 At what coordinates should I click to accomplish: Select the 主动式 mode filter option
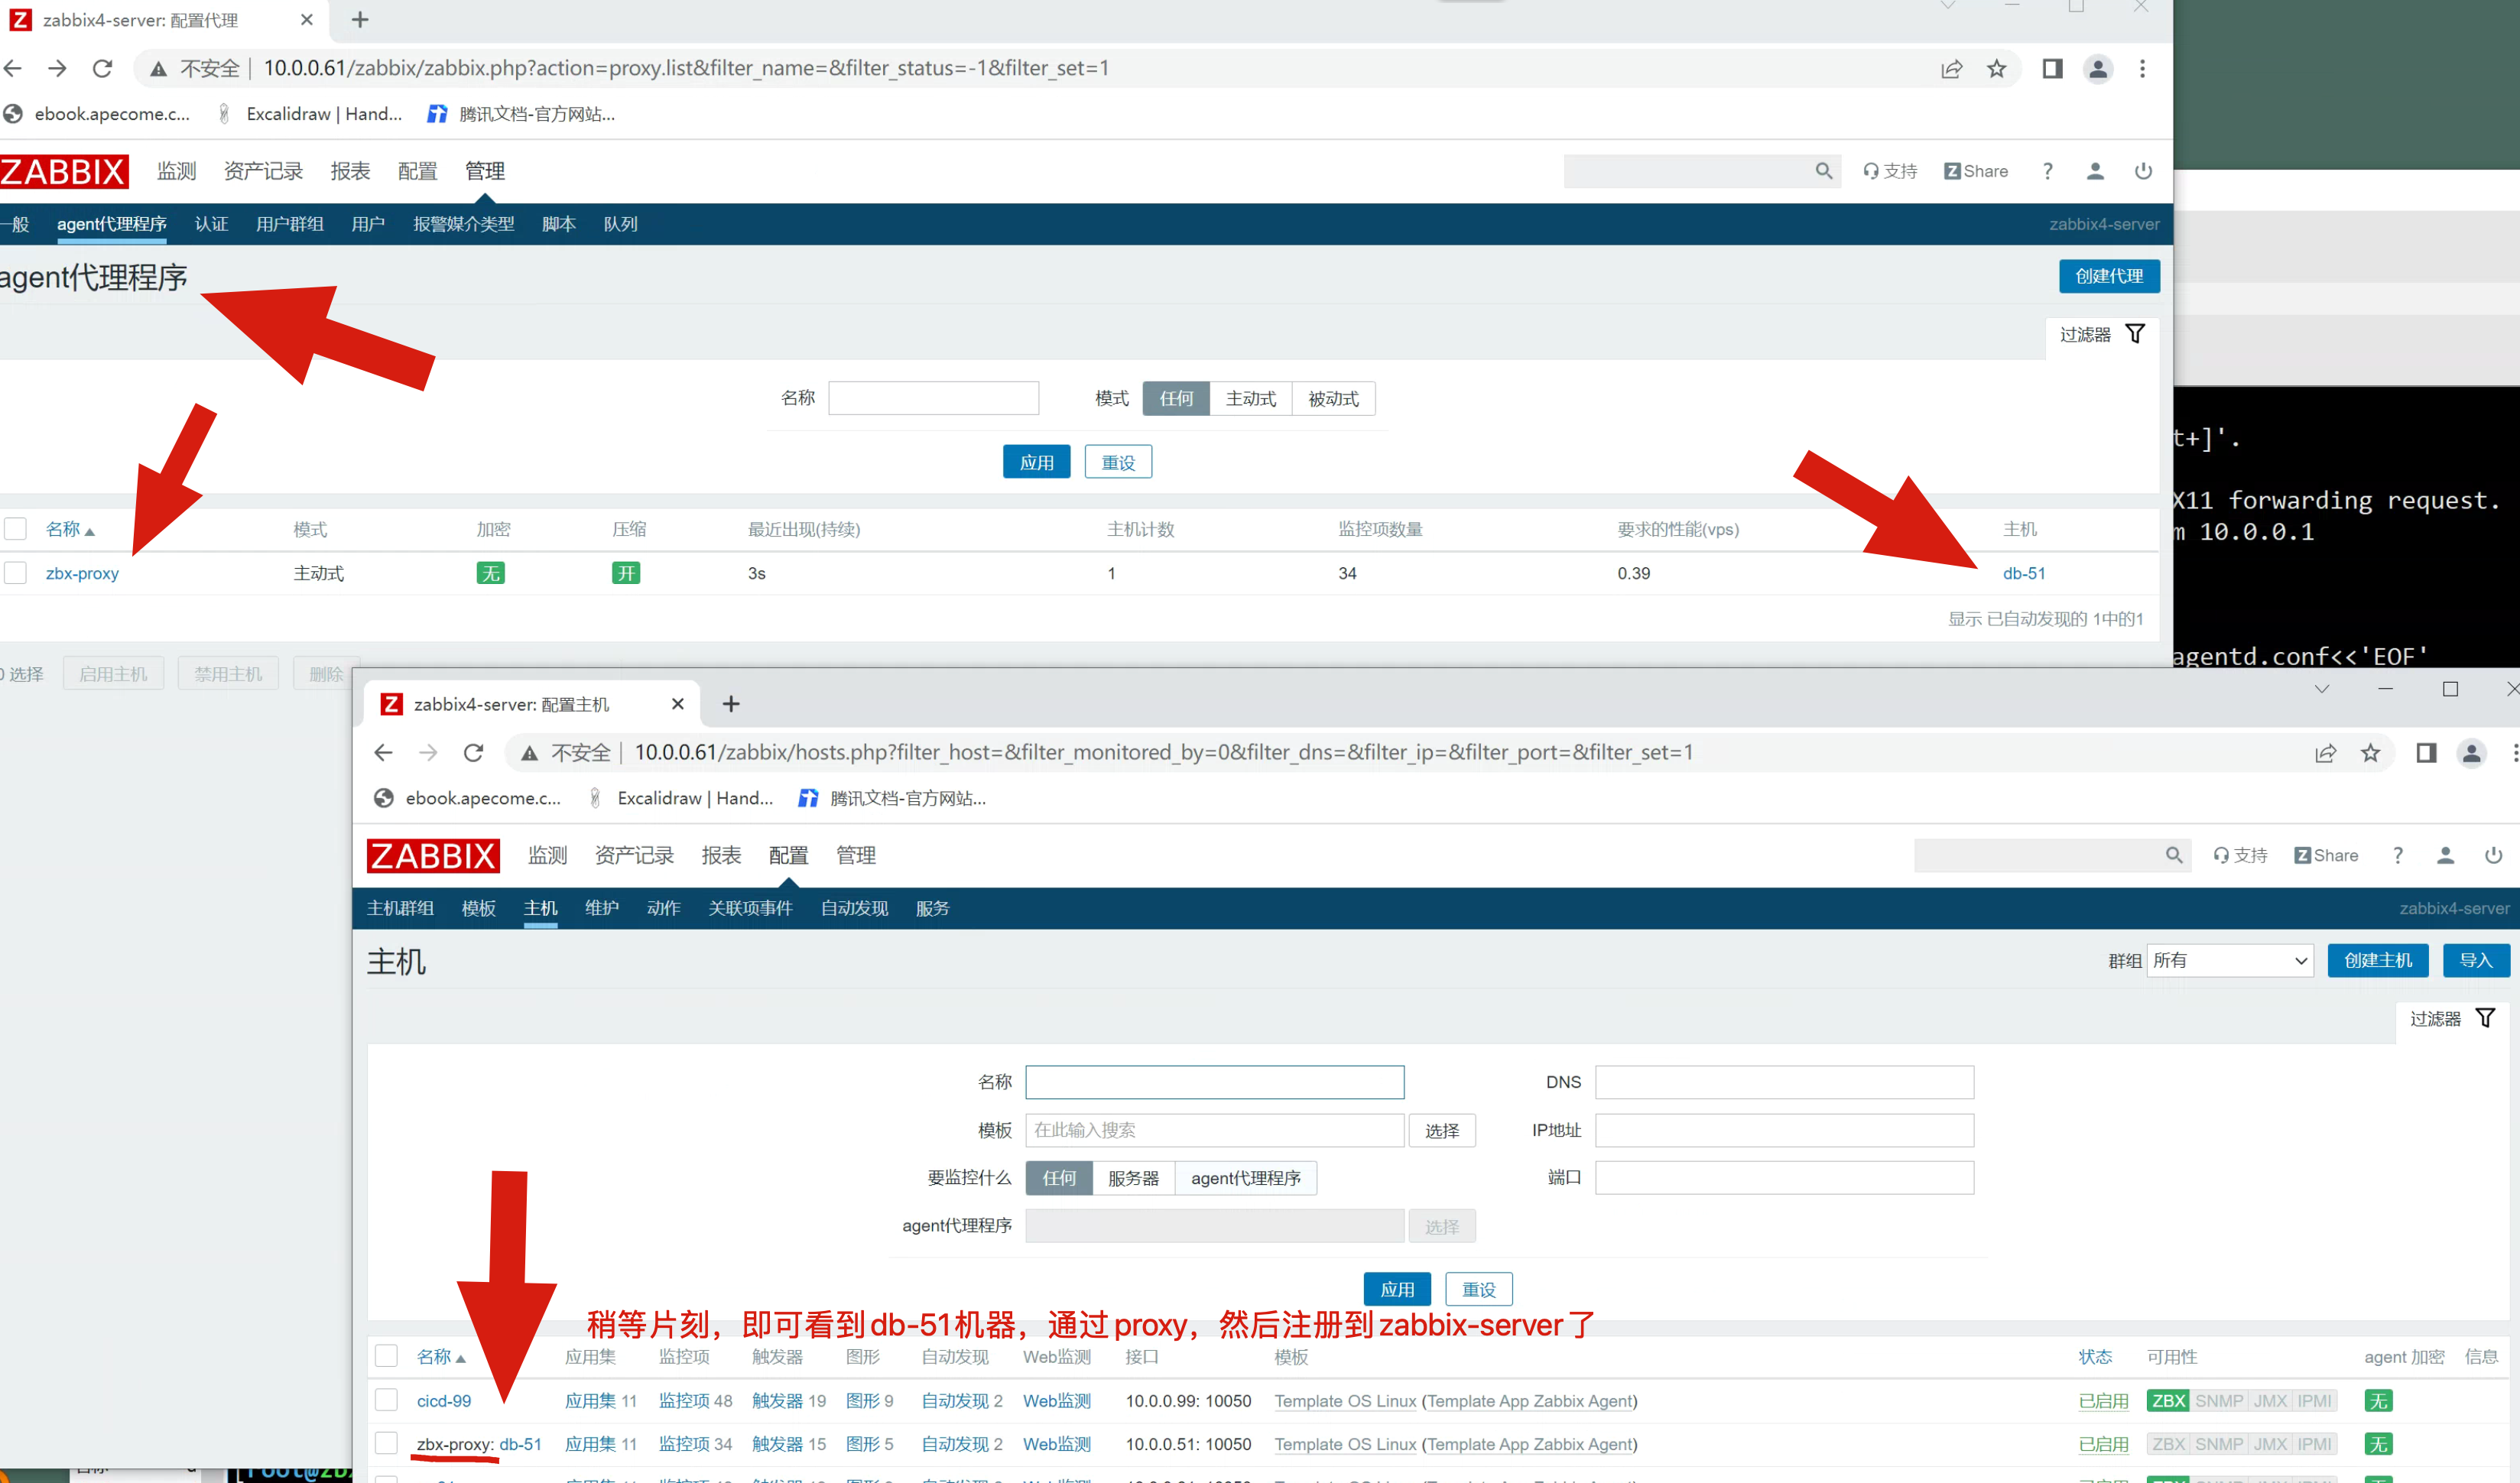1250,399
